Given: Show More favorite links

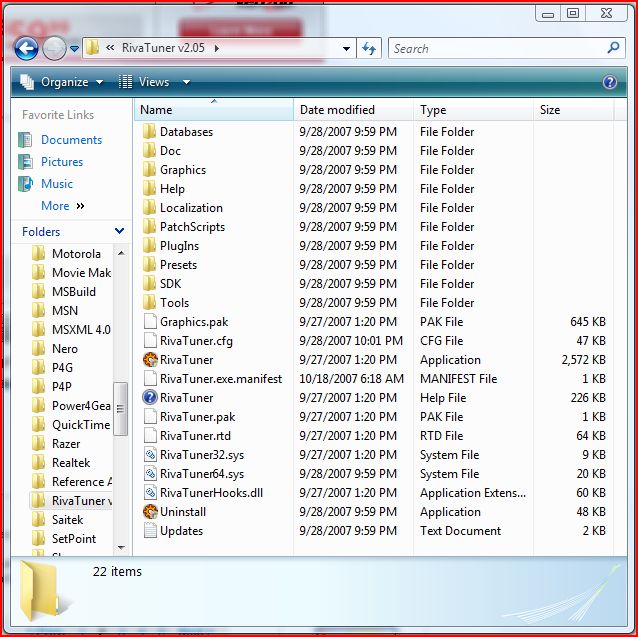Looking at the screenshot, I should click(63, 206).
